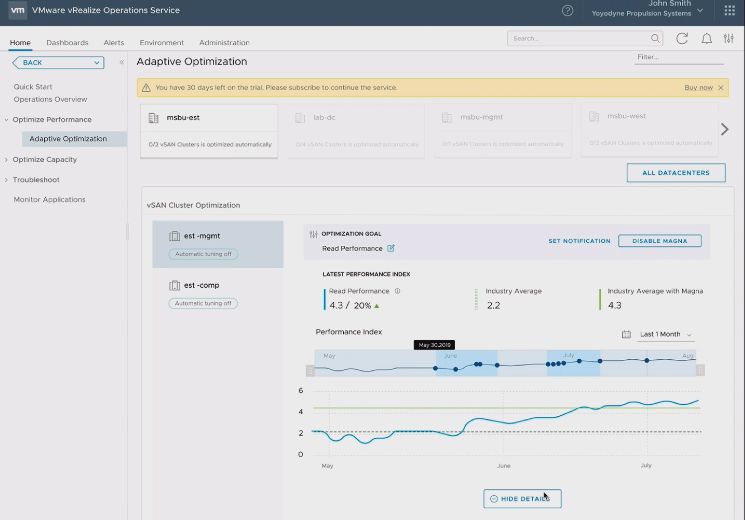Click the Read Performance info icon
Screen dimensions: 745x520
click(x=397, y=291)
